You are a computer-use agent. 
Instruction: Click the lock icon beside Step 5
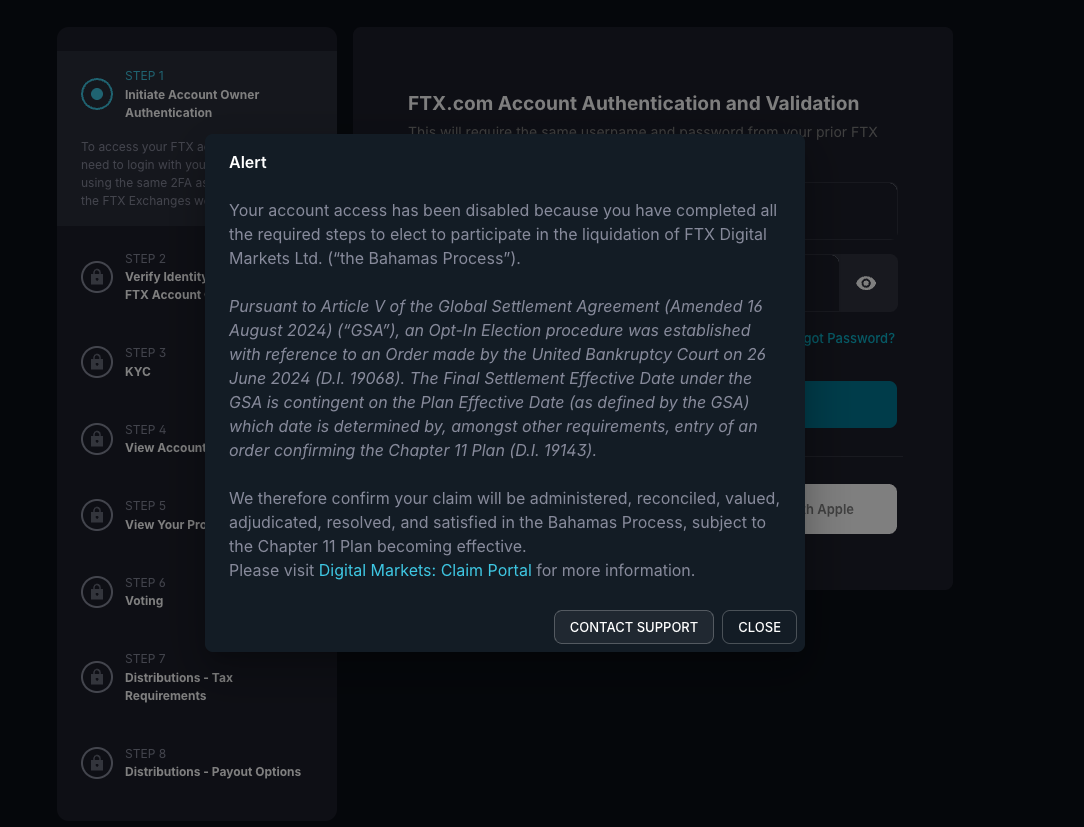pyautogui.click(x=97, y=514)
